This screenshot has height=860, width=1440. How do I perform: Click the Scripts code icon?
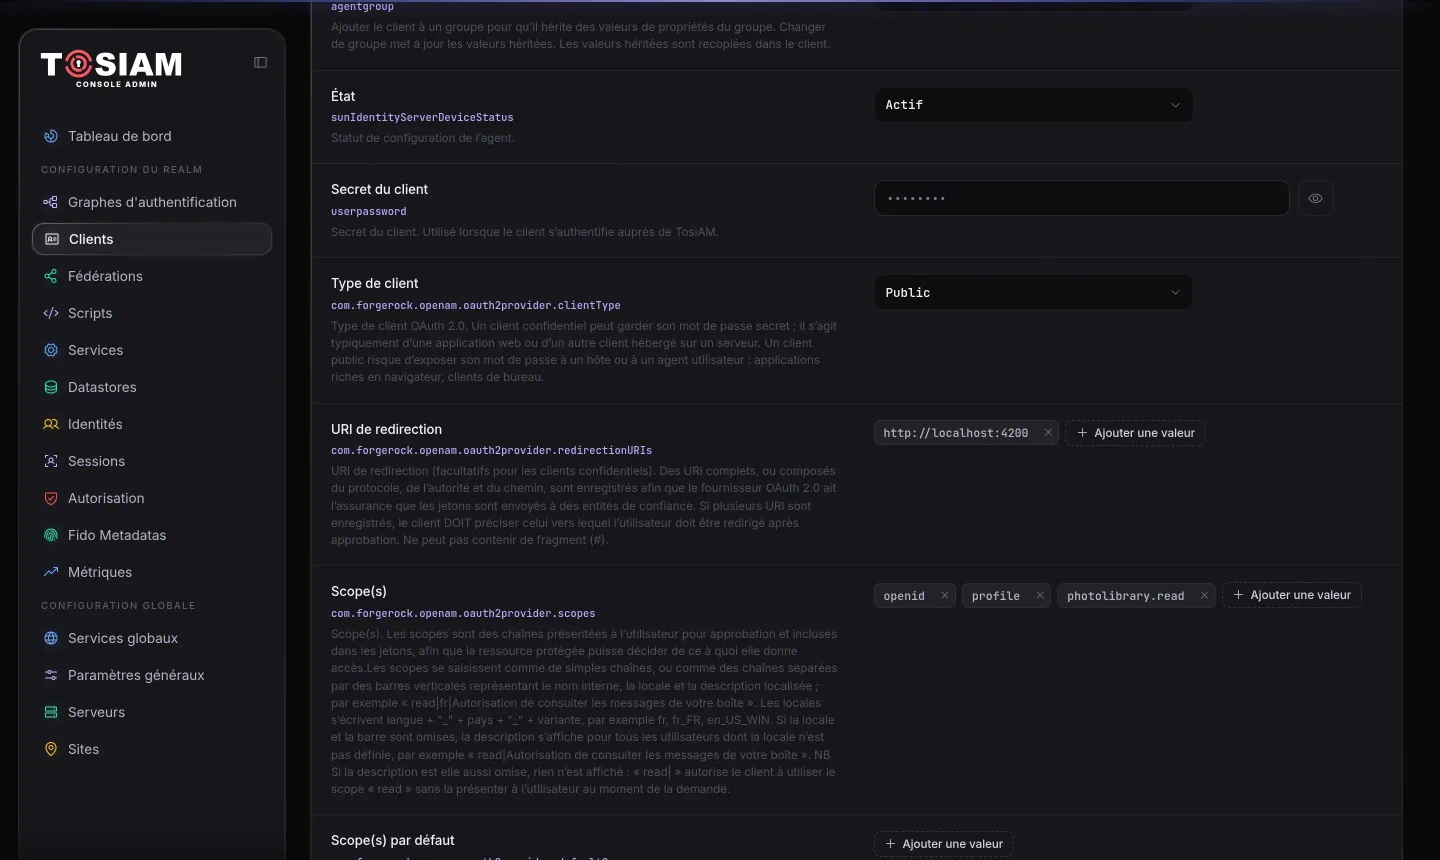click(51, 313)
